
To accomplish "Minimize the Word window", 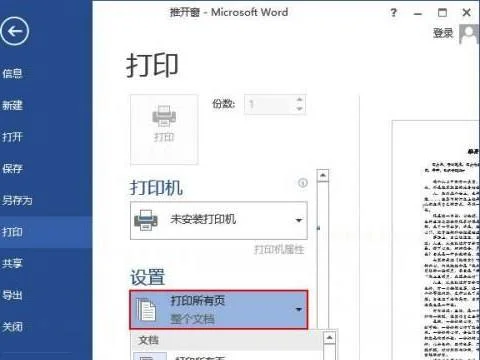I will (x=418, y=13).
